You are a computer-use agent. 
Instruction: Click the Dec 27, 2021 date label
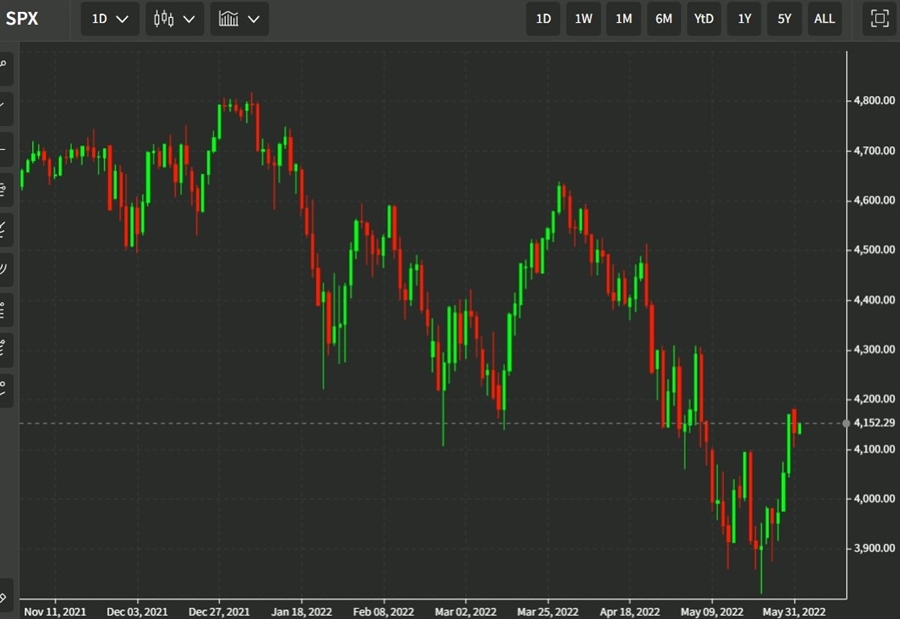pyautogui.click(x=219, y=612)
